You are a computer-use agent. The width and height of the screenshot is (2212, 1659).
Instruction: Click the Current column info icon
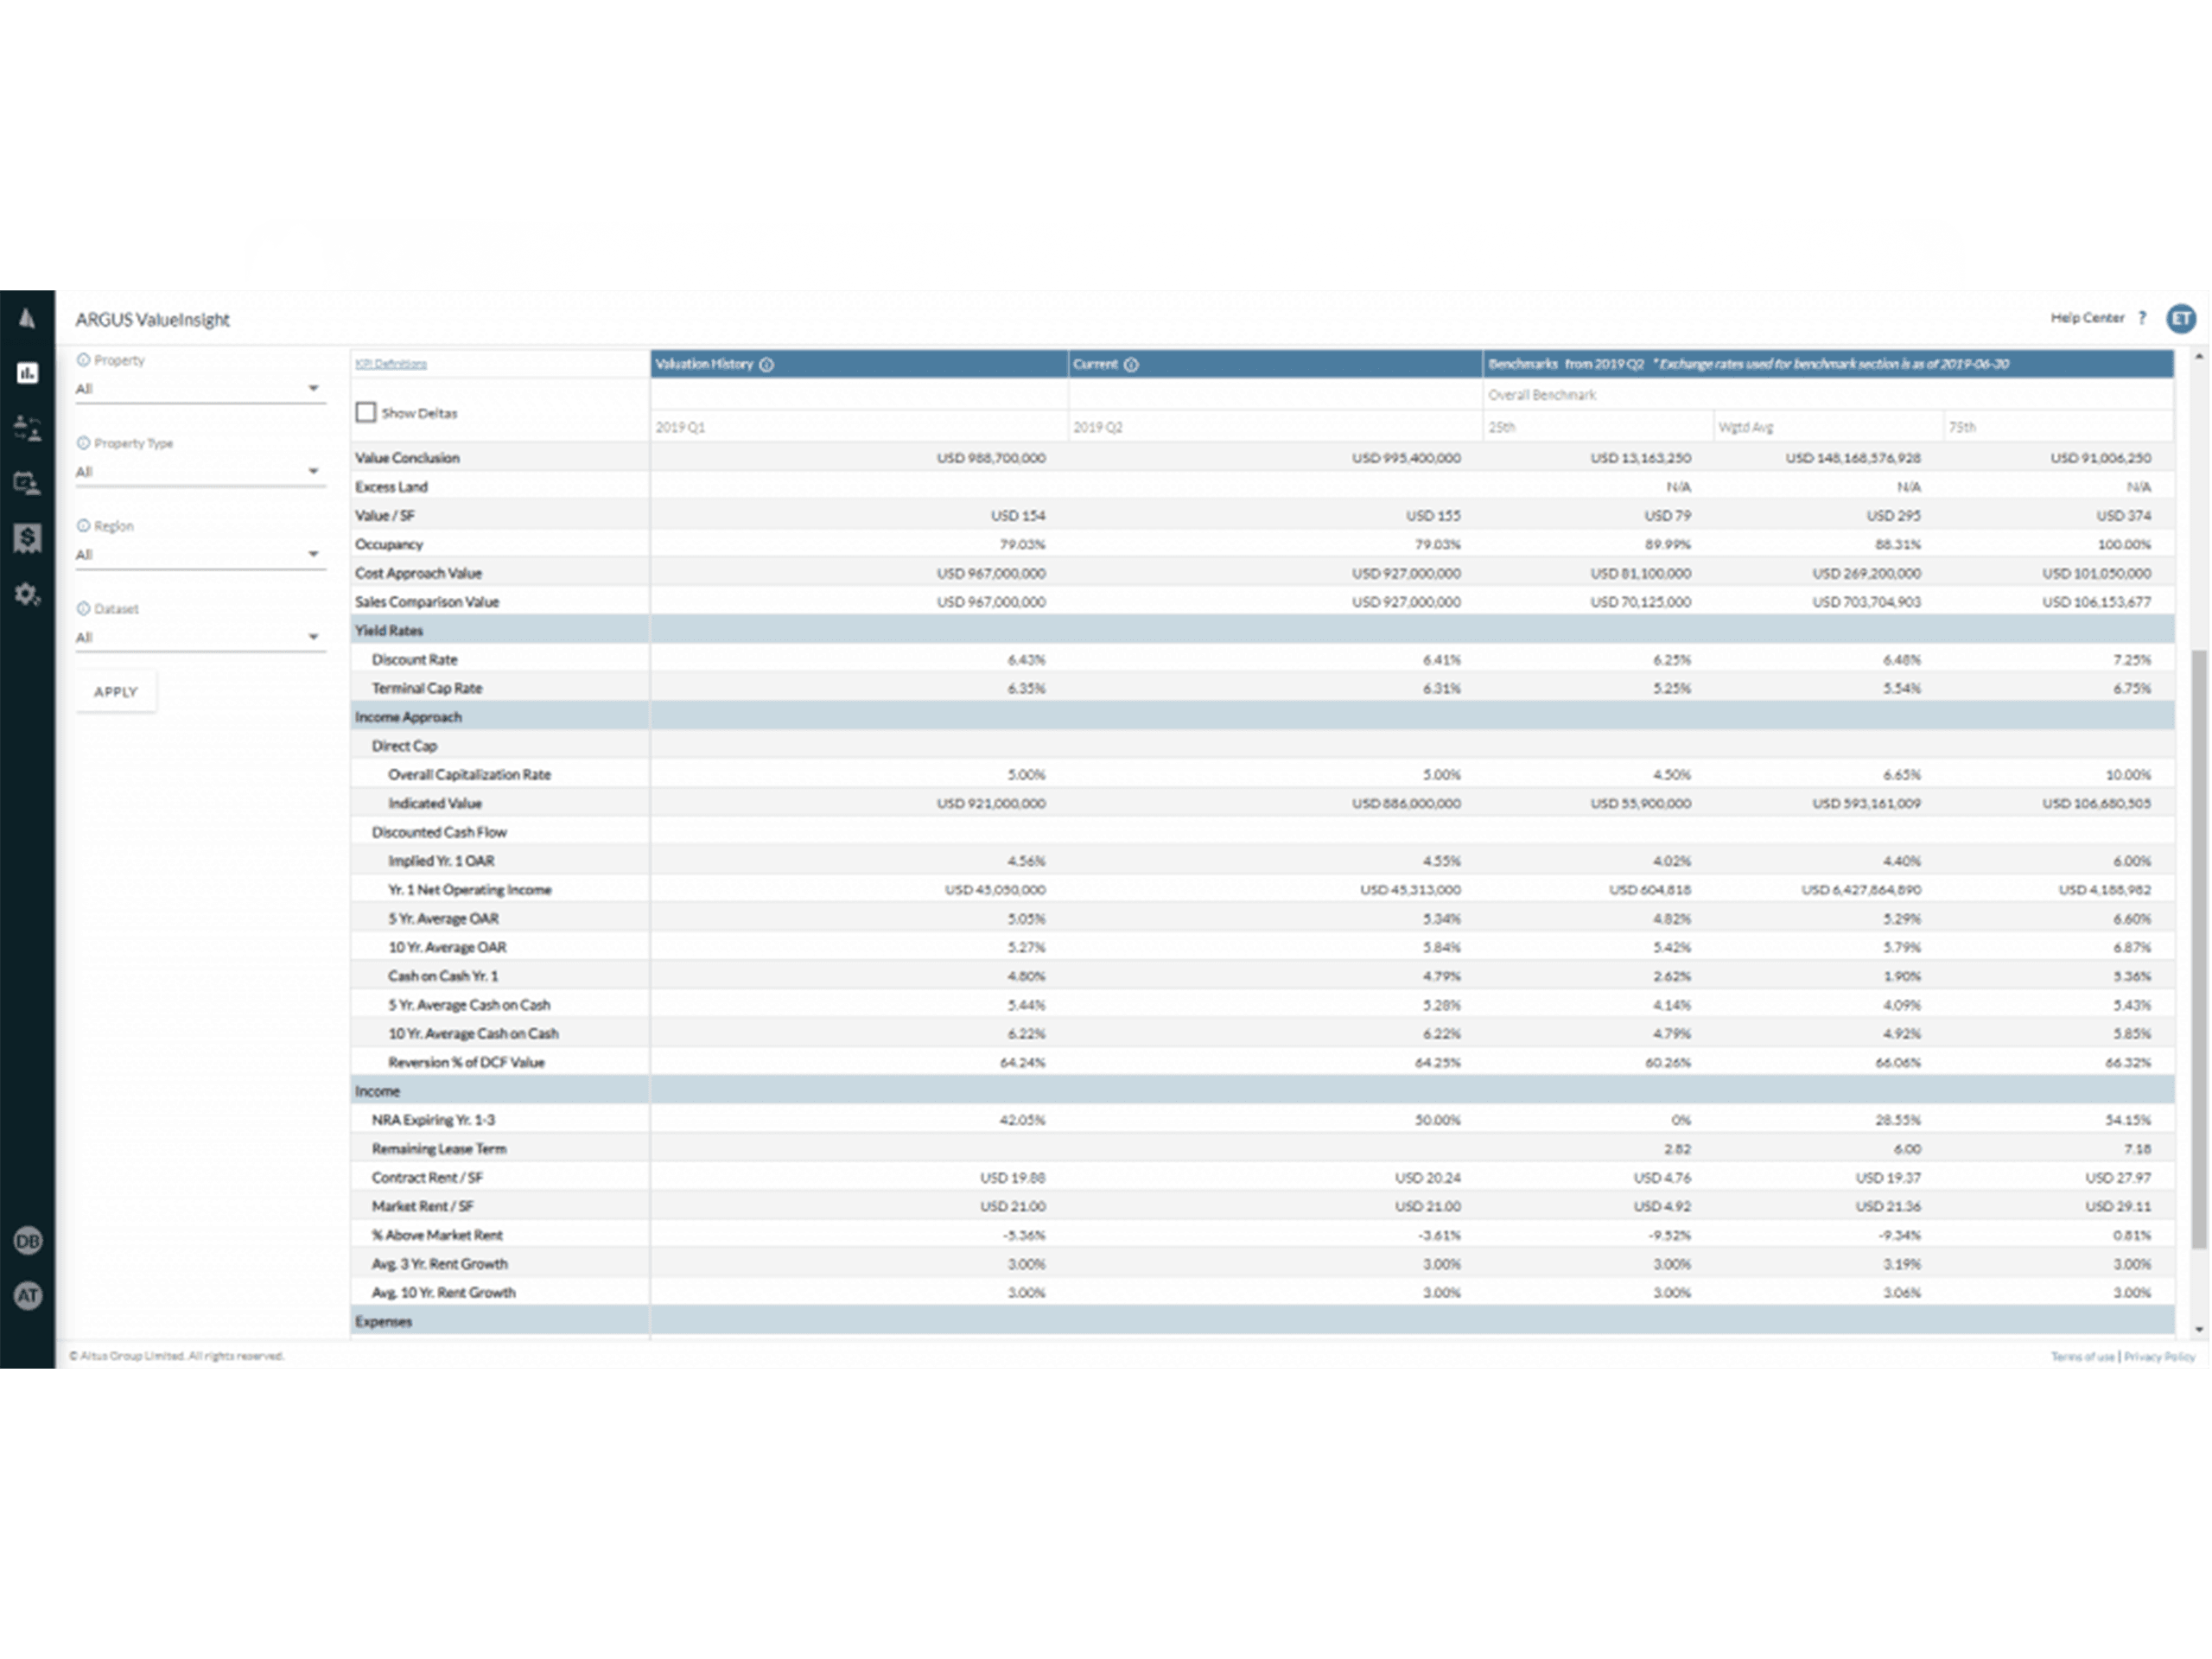(1131, 365)
